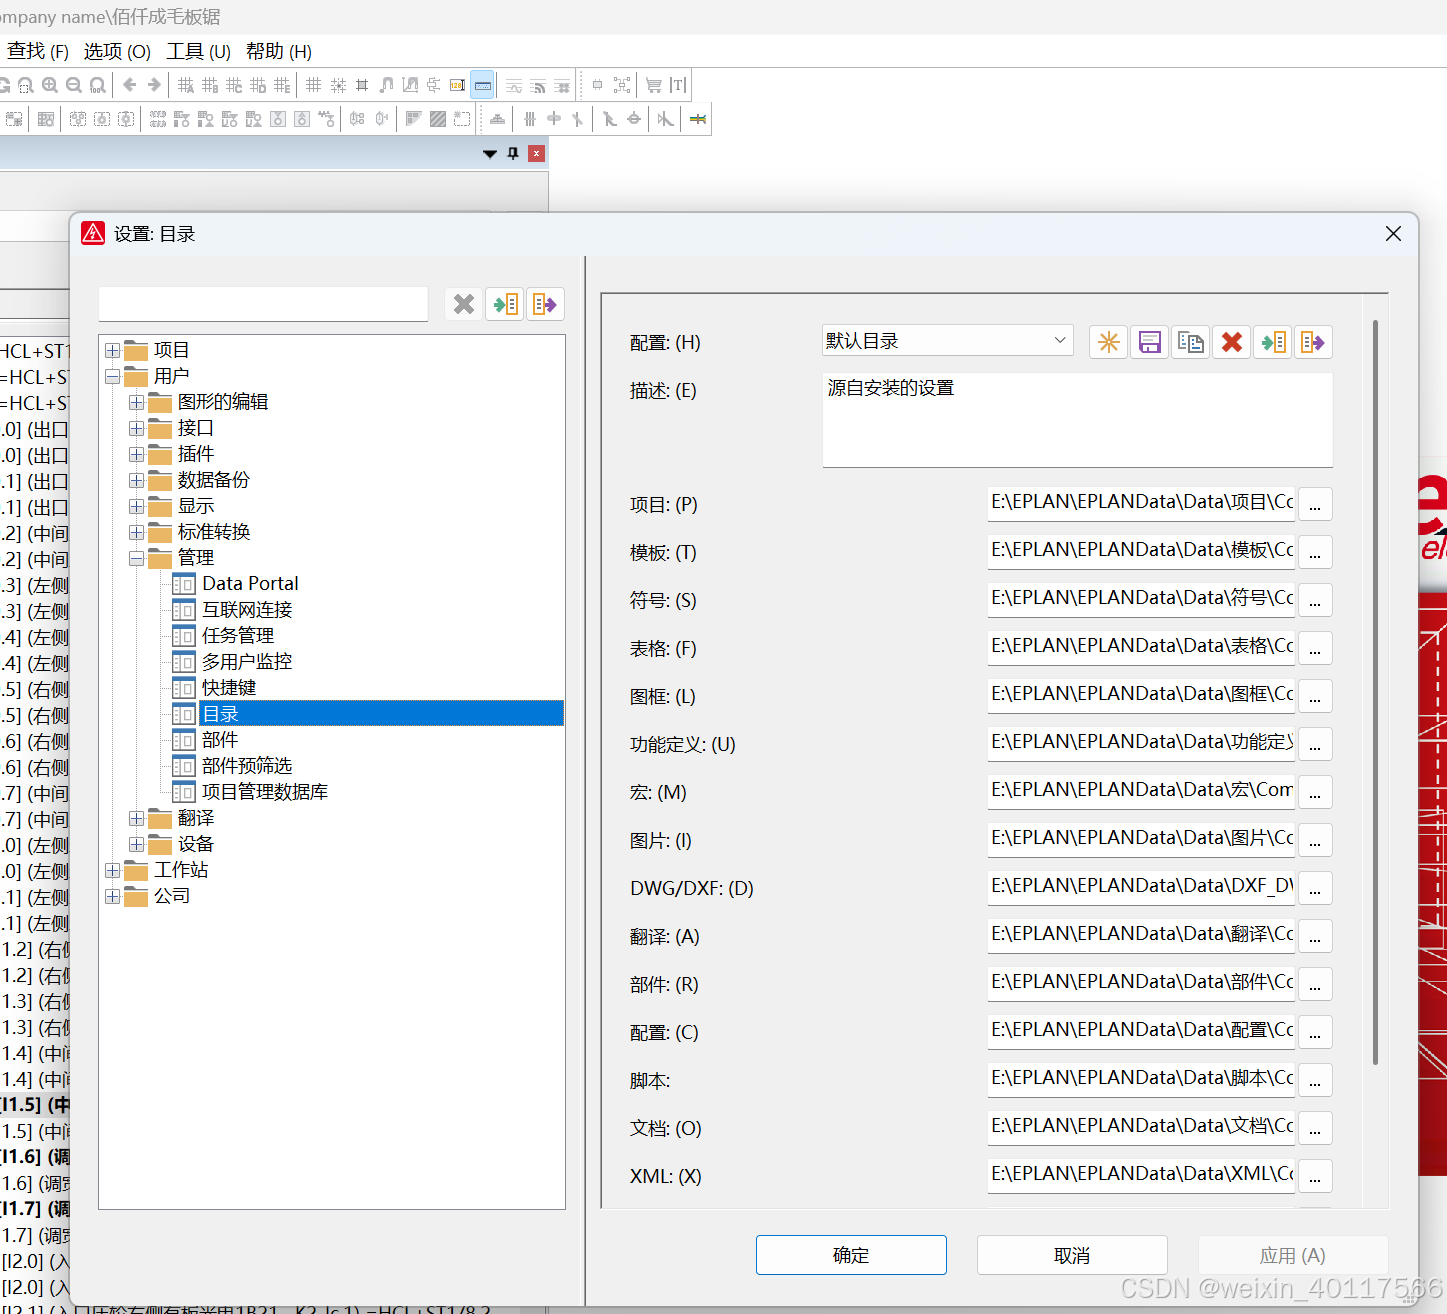The width and height of the screenshot is (1447, 1314).
Task: Import settings via icon above the settings tree
Action: point(505,304)
